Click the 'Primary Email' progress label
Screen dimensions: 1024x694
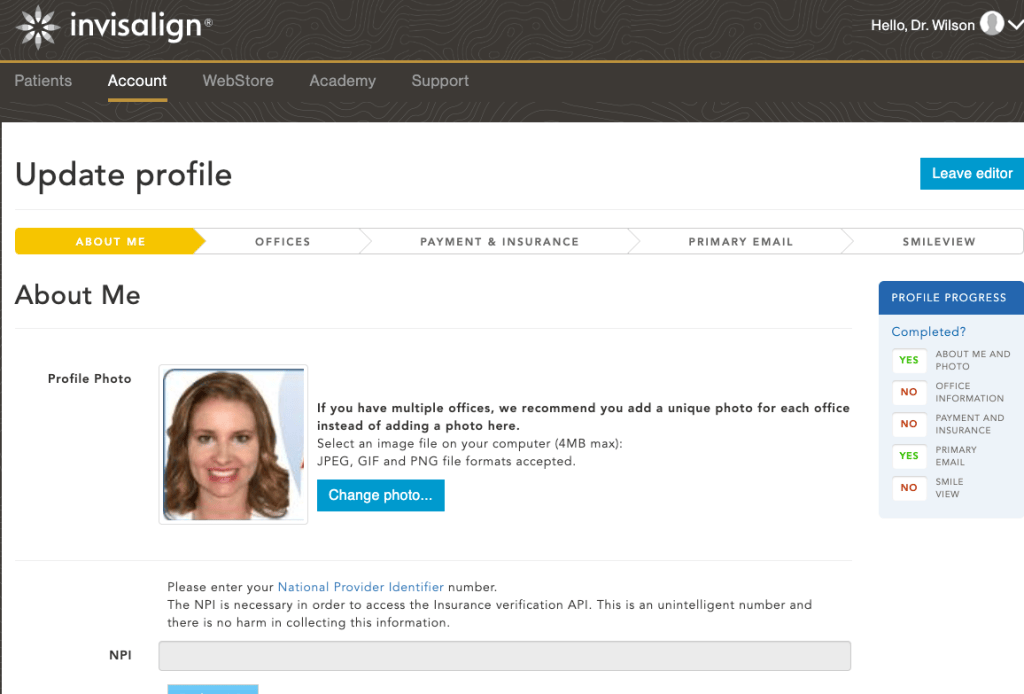[955, 456]
